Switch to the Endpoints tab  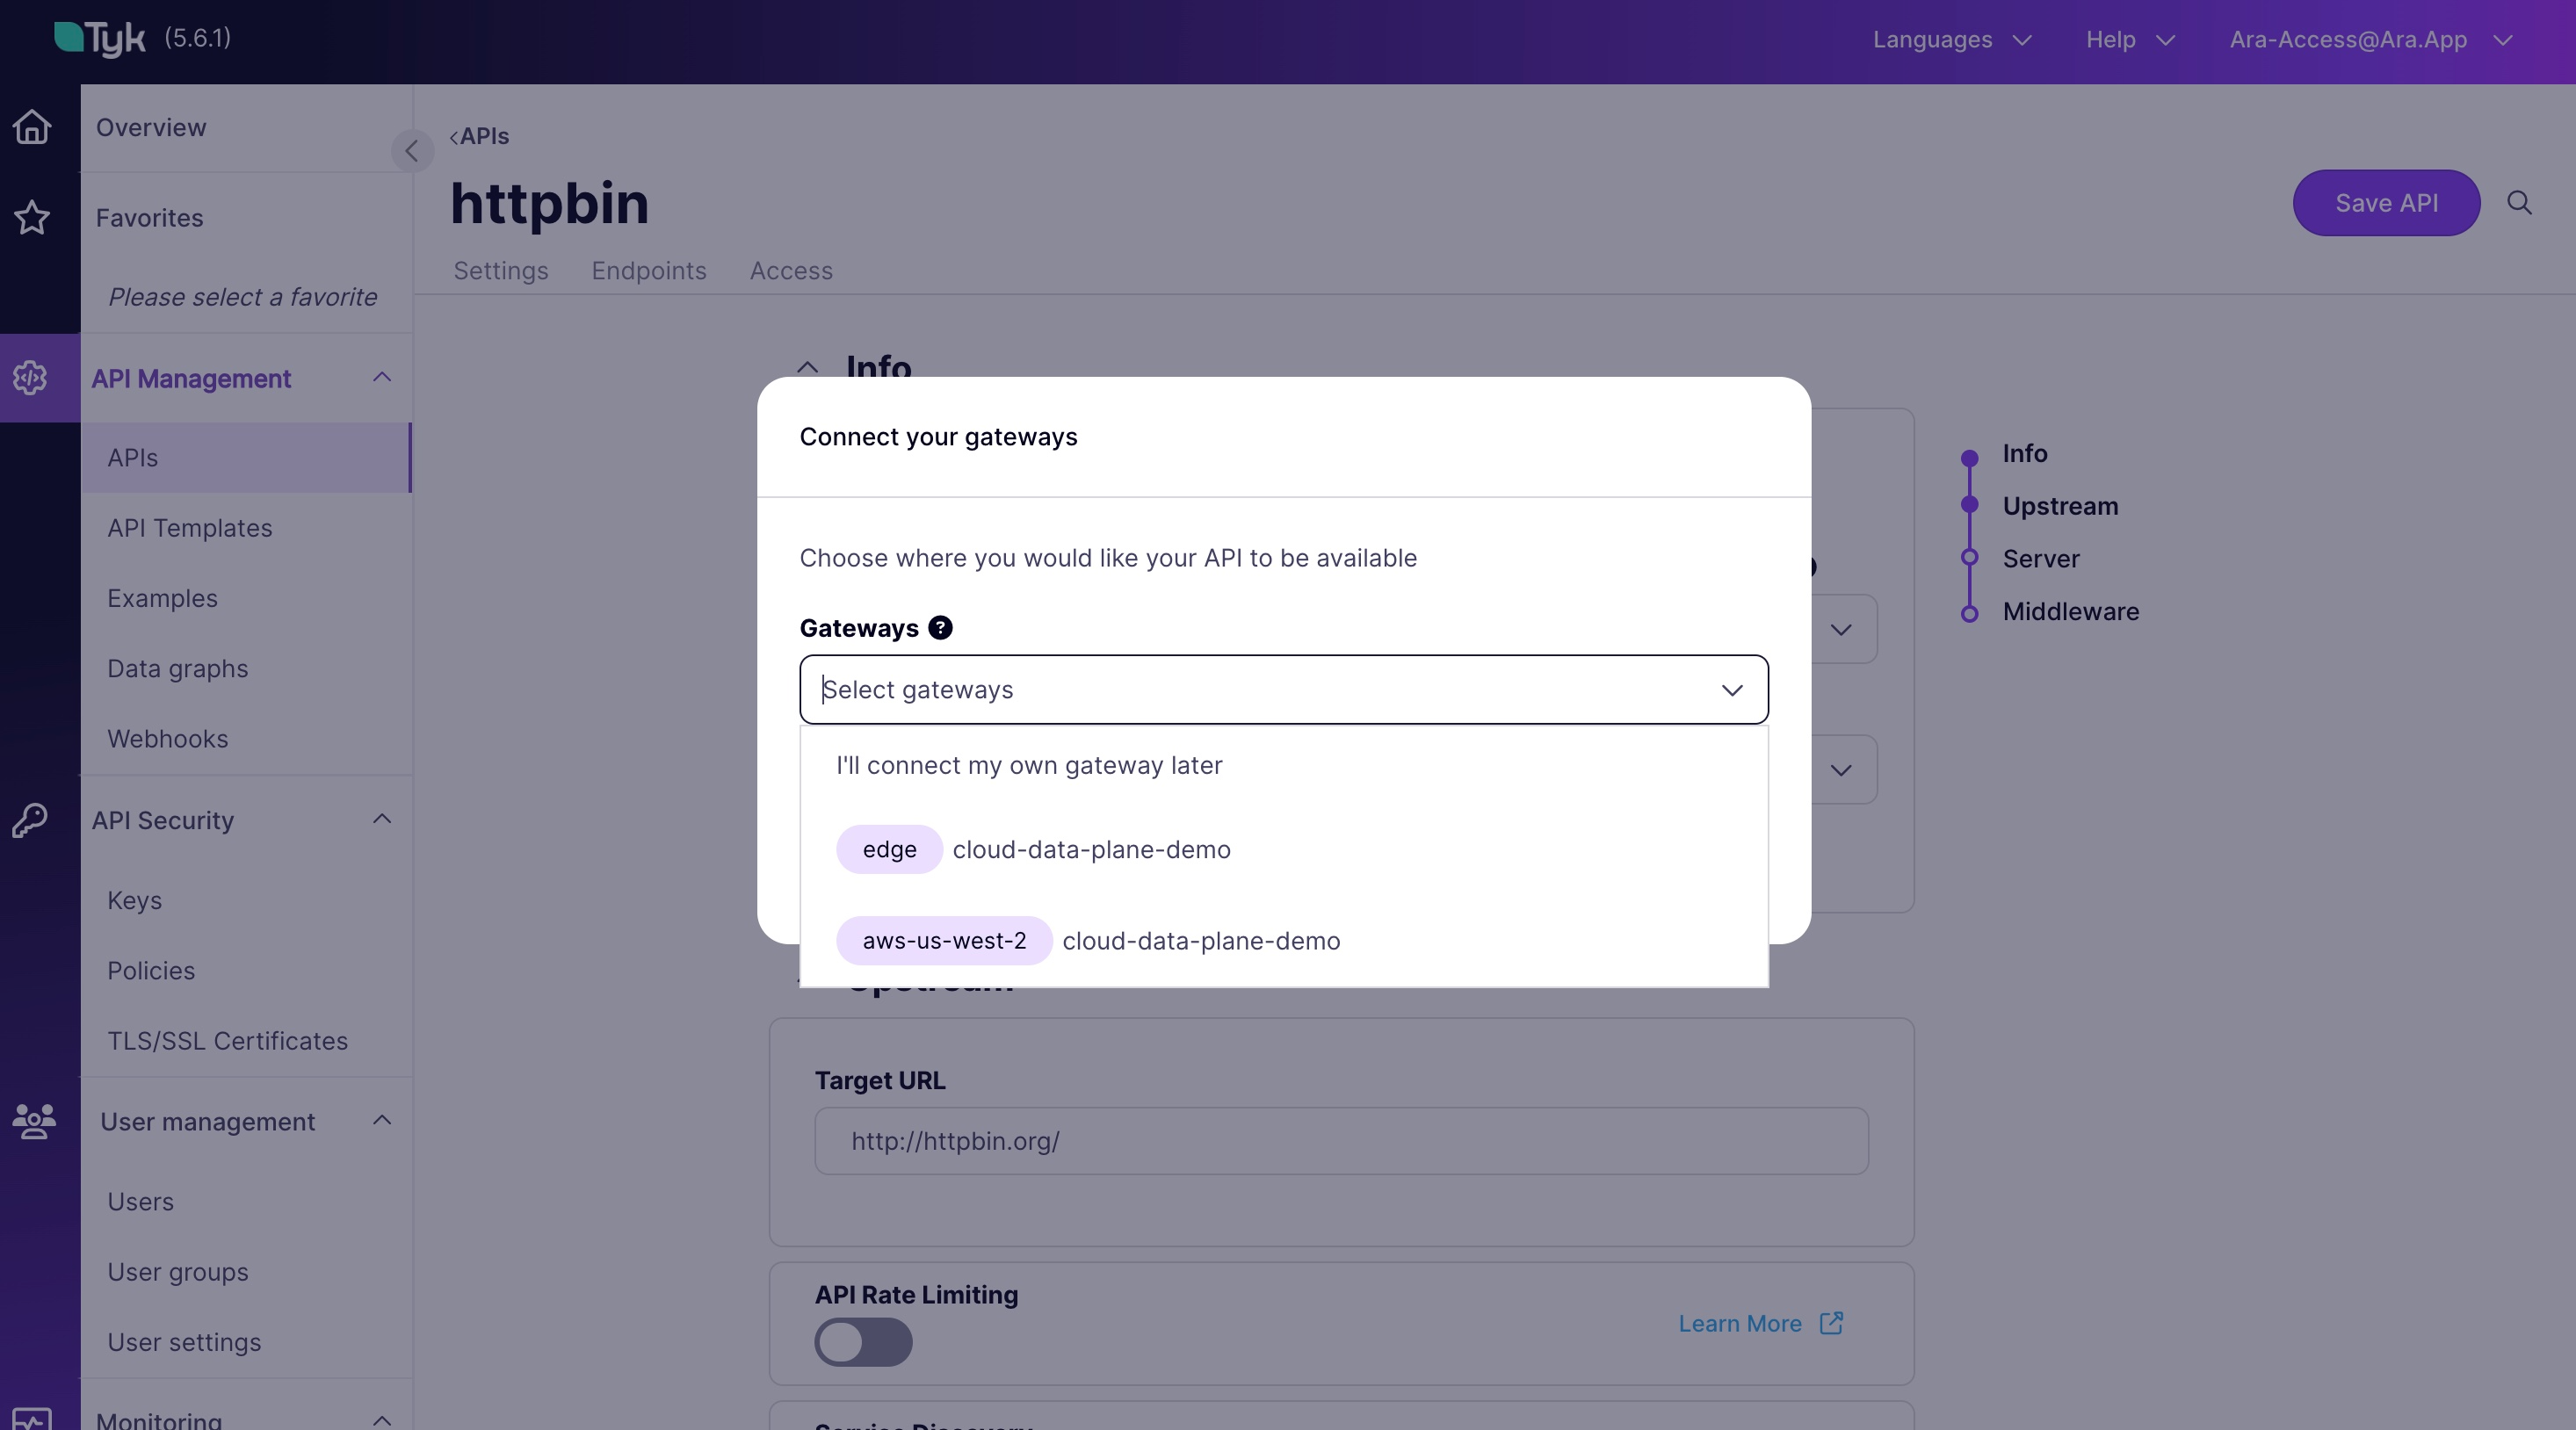click(x=648, y=271)
